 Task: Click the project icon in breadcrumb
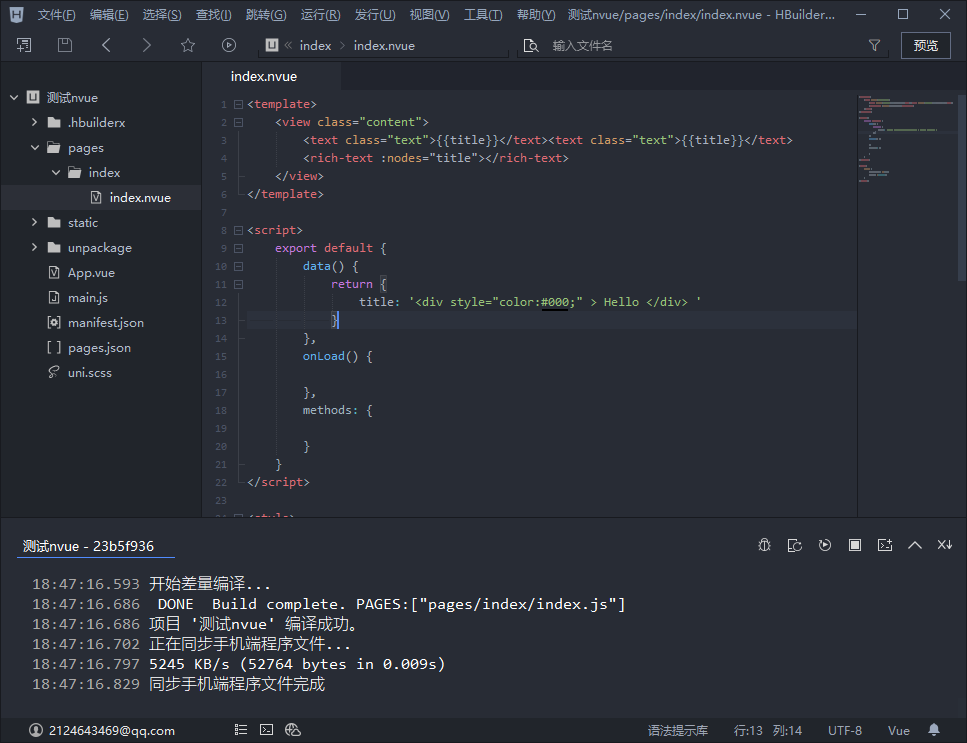[272, 45]
